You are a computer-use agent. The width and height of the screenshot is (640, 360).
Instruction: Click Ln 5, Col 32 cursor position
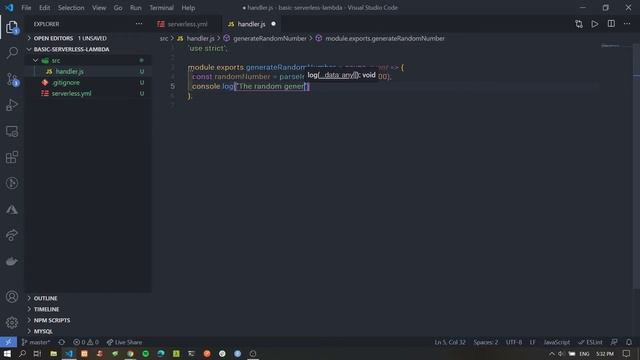pos(450,342)
